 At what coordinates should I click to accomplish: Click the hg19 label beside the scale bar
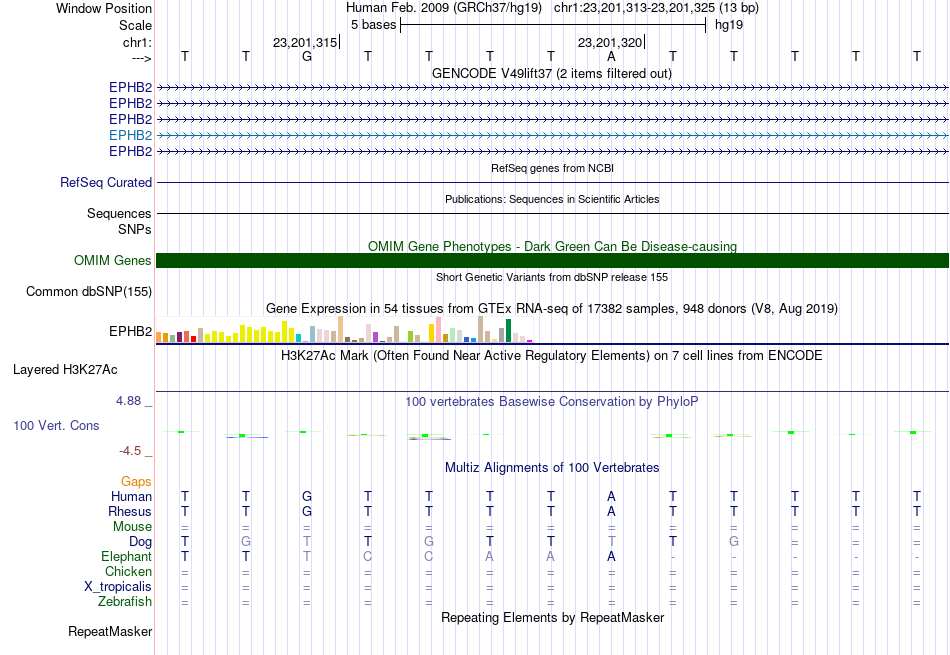[729, 25]
